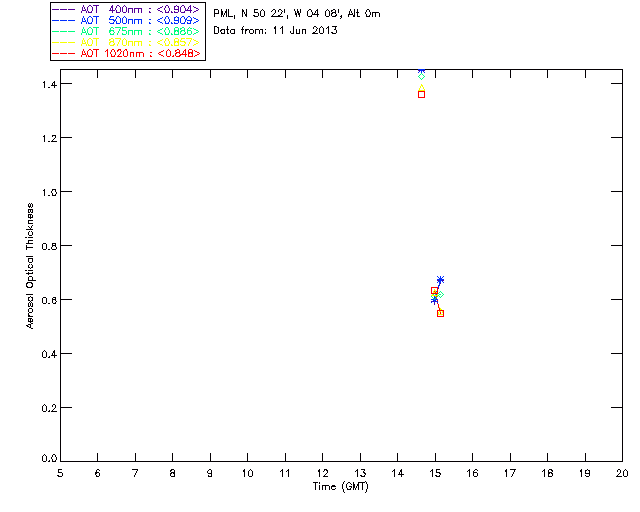Click the time axis tick label 8

pos(173,473)
